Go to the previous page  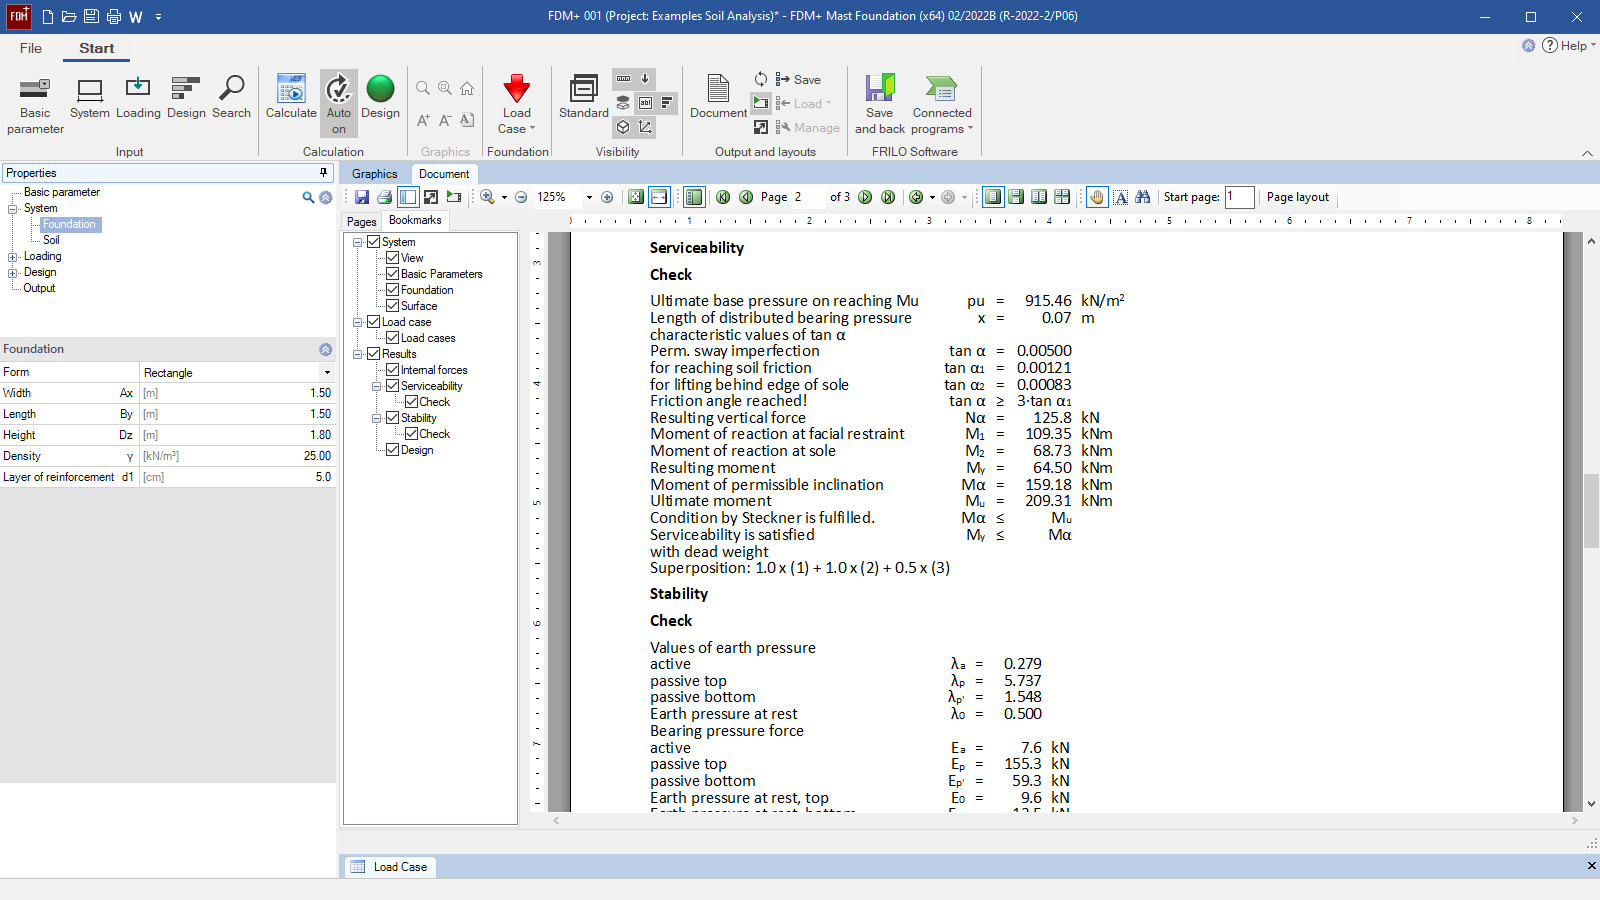pyautogui.click(x=746, y=197)
